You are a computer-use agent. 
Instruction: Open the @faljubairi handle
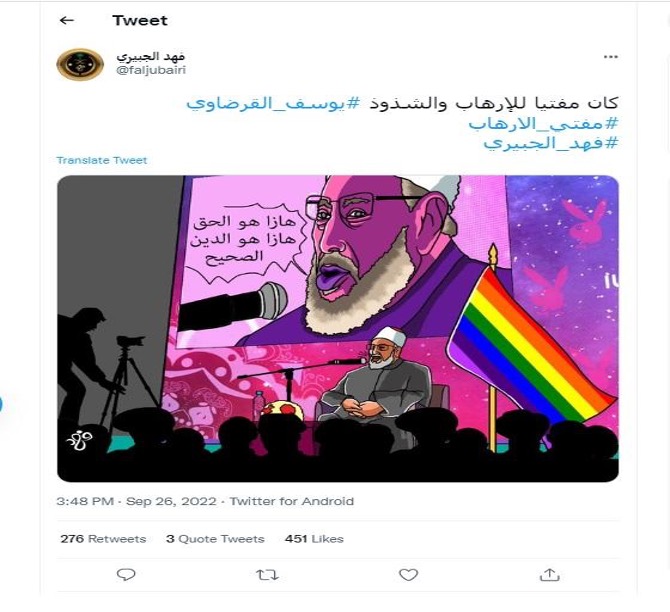point(151,70)
